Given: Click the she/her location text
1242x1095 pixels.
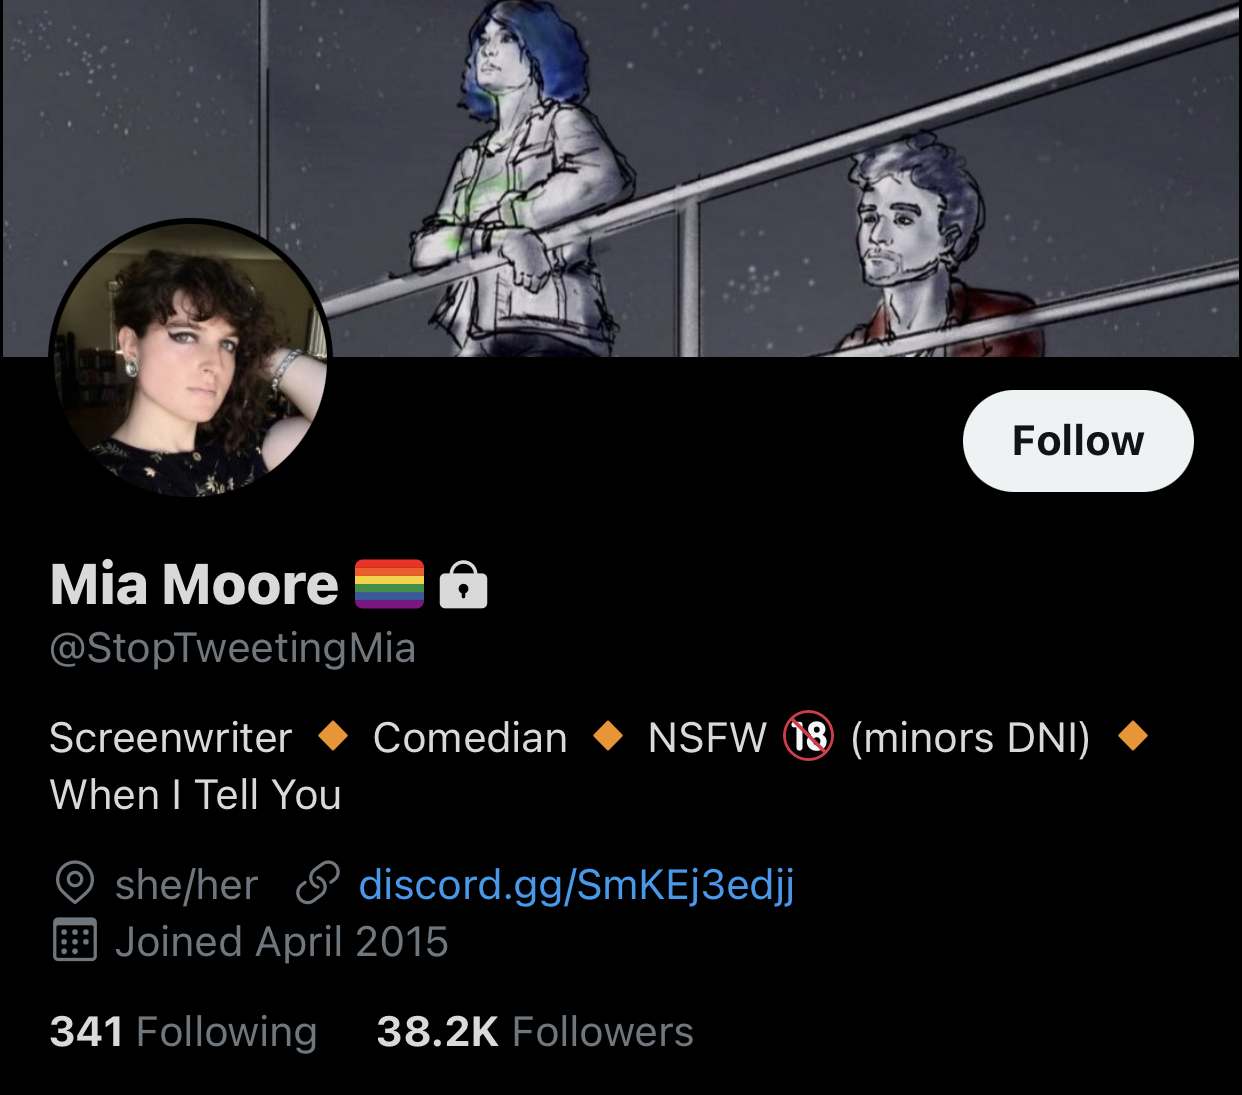Looking at the screenshot, I should click(187, 885).
